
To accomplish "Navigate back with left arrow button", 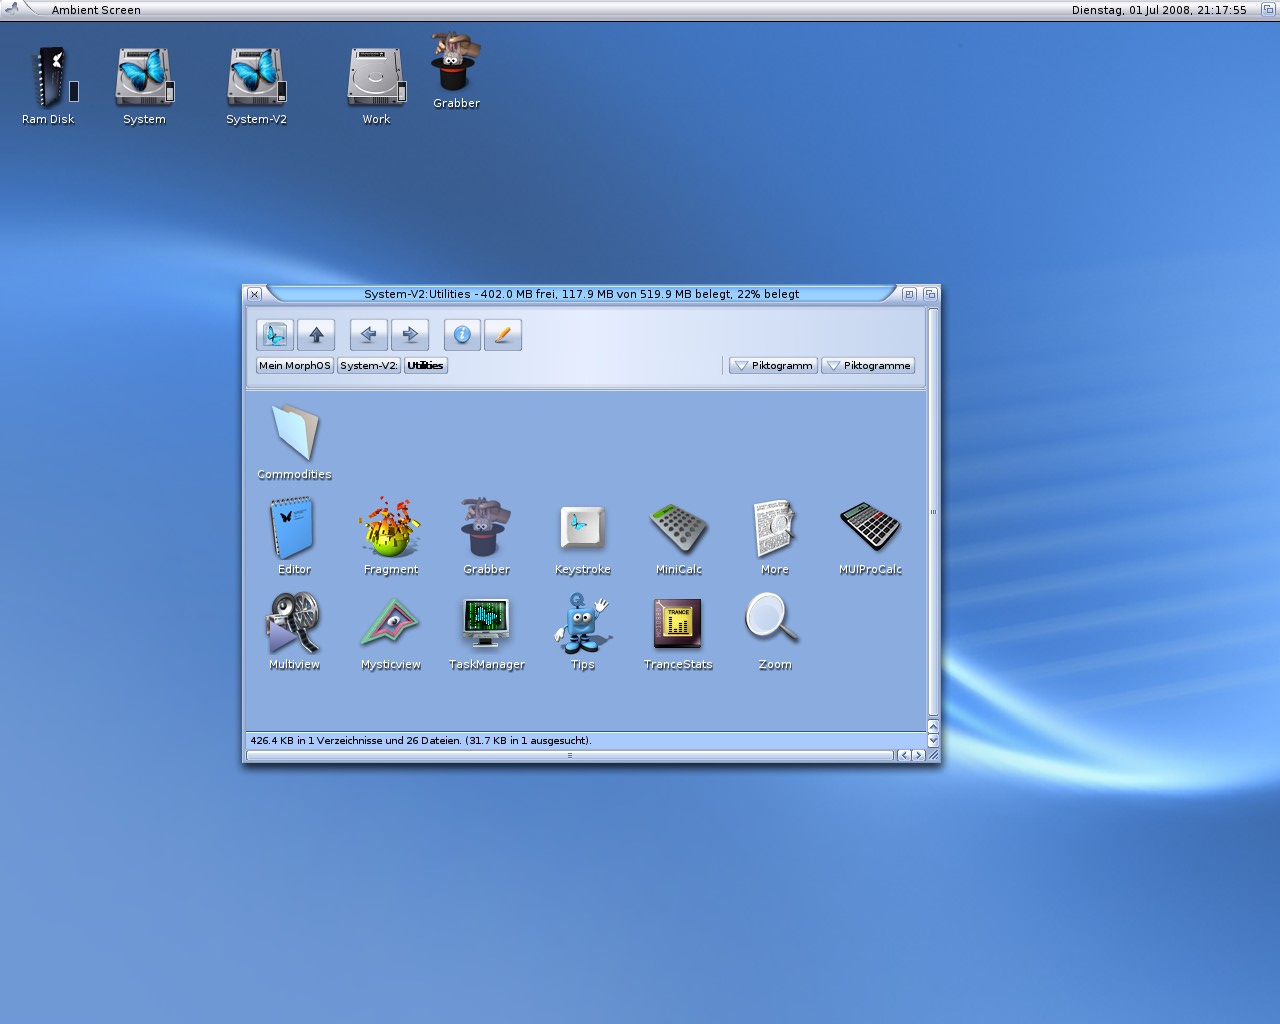I will [x=368, y=334].
